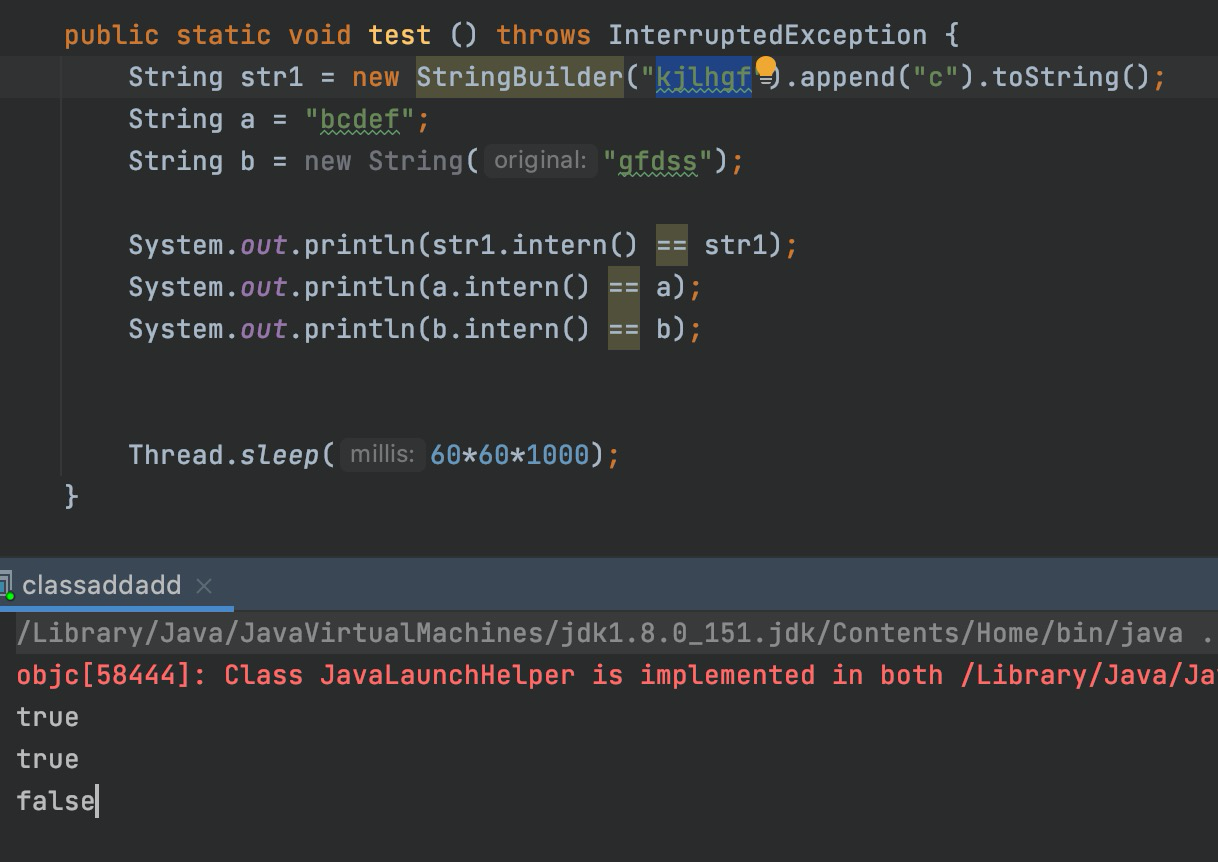Click the 'throws' keyword

point(544,35)
